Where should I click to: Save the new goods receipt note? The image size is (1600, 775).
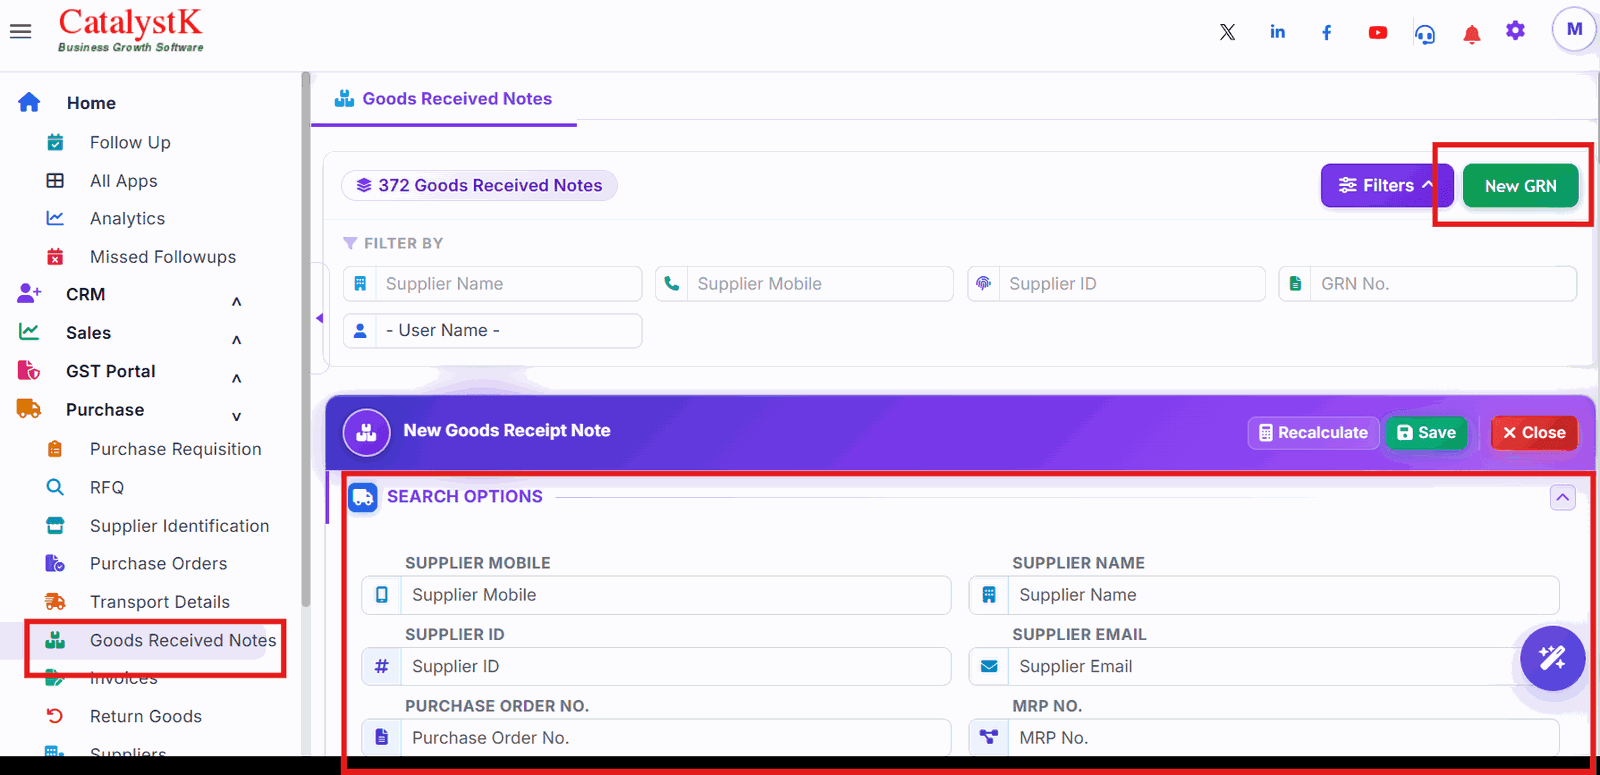click(x=1427, y=433)
